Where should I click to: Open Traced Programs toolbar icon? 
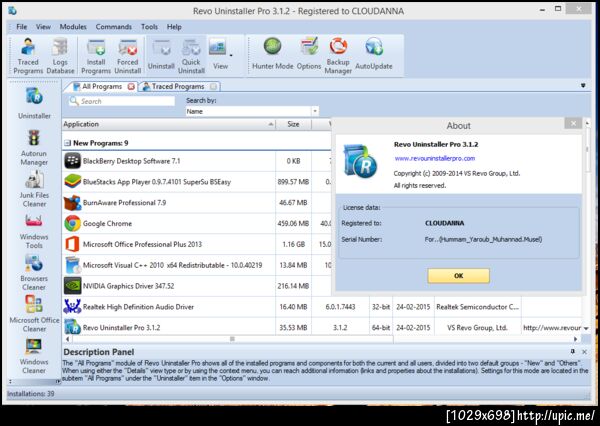(28, 56)
